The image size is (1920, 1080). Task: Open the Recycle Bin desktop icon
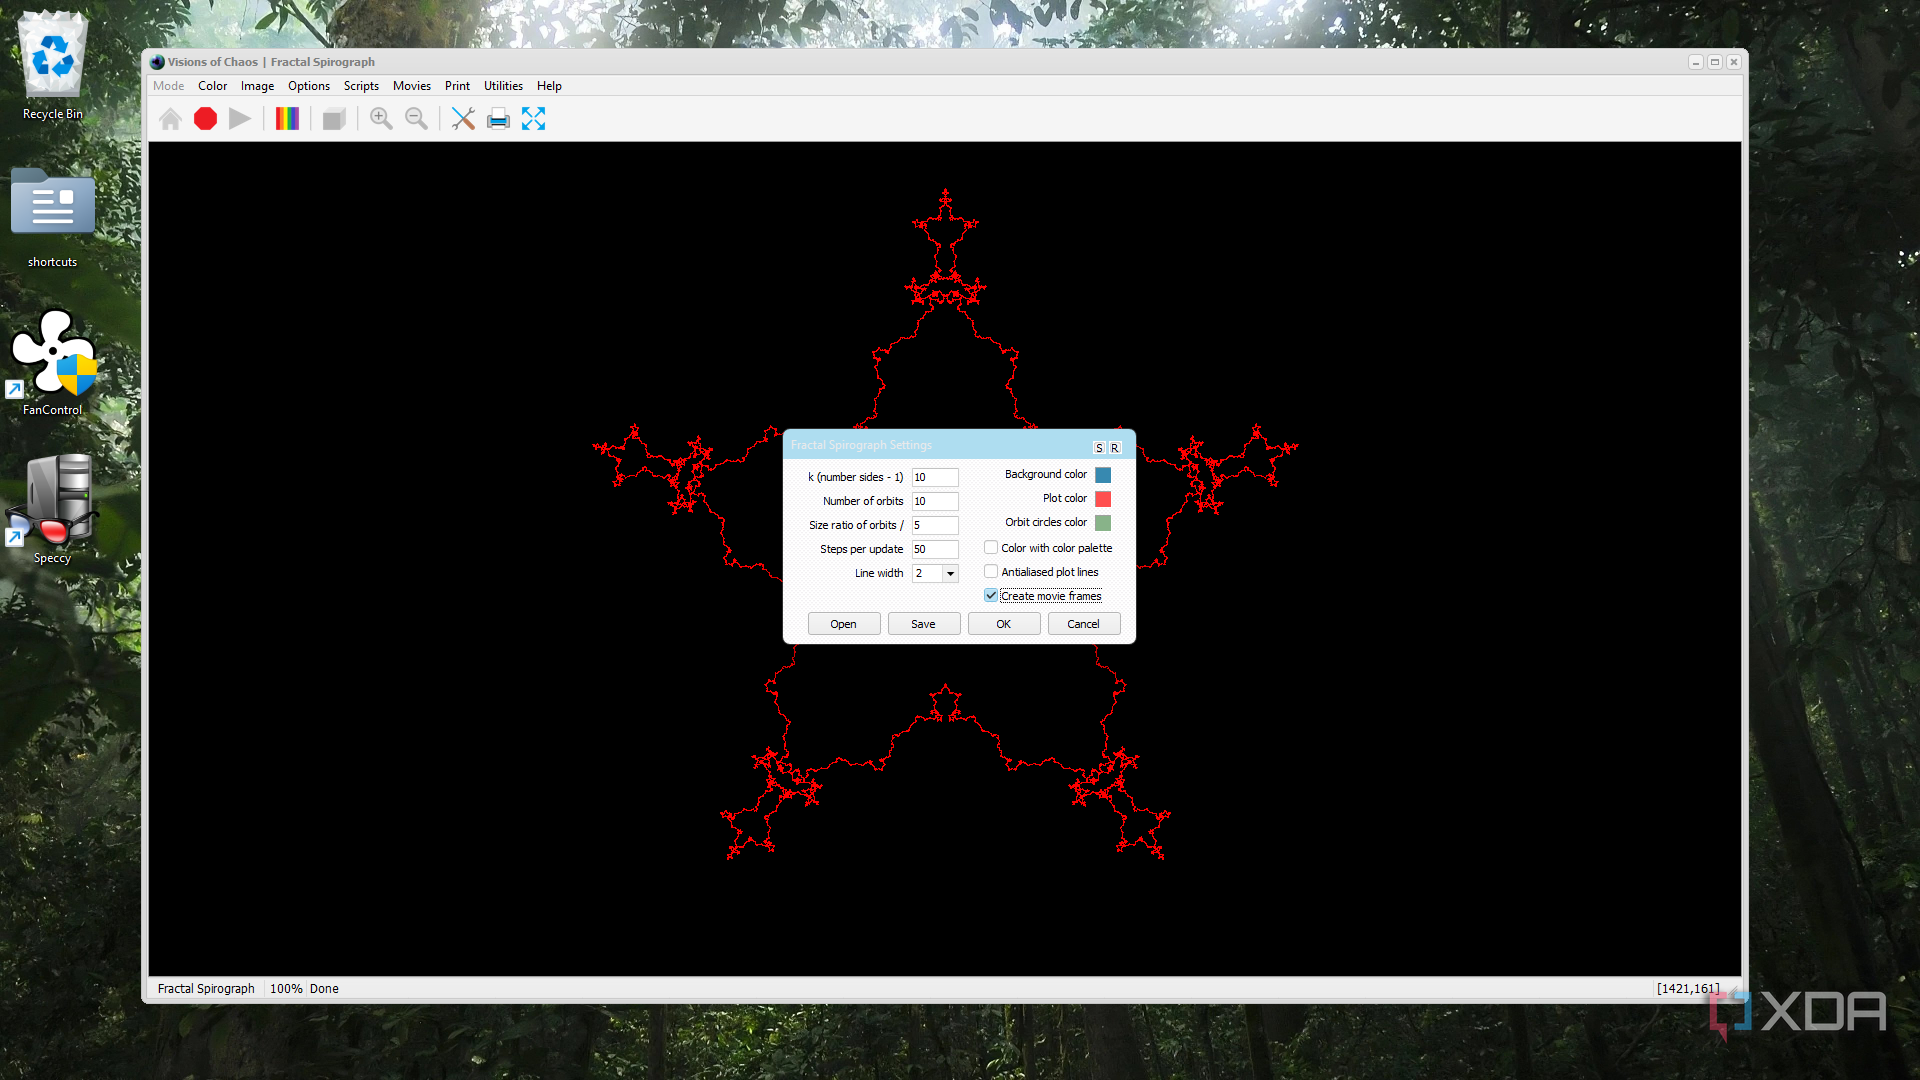(53, 66)
